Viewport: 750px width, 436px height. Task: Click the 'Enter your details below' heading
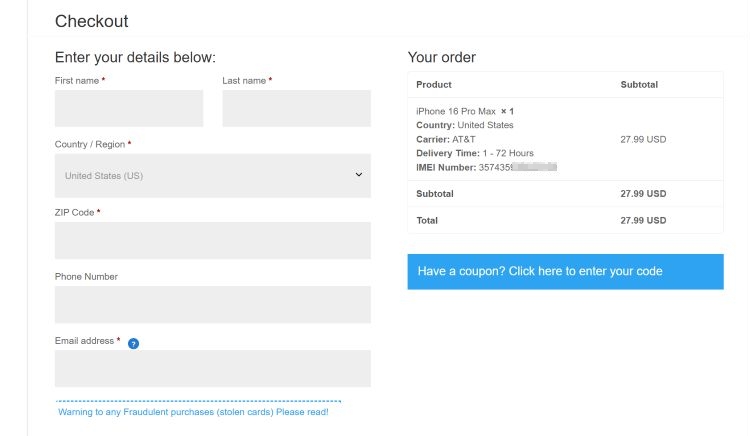click(135, 57)
